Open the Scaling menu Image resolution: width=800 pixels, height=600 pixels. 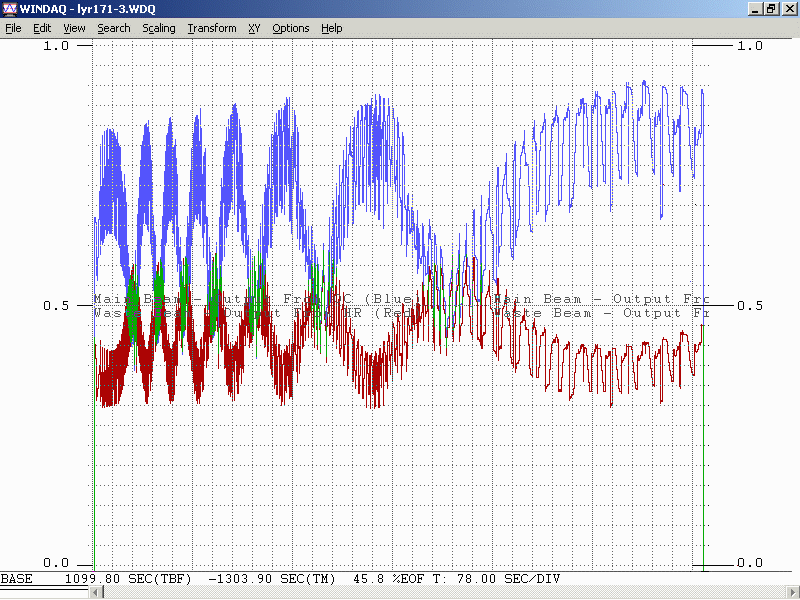(158, 28)
